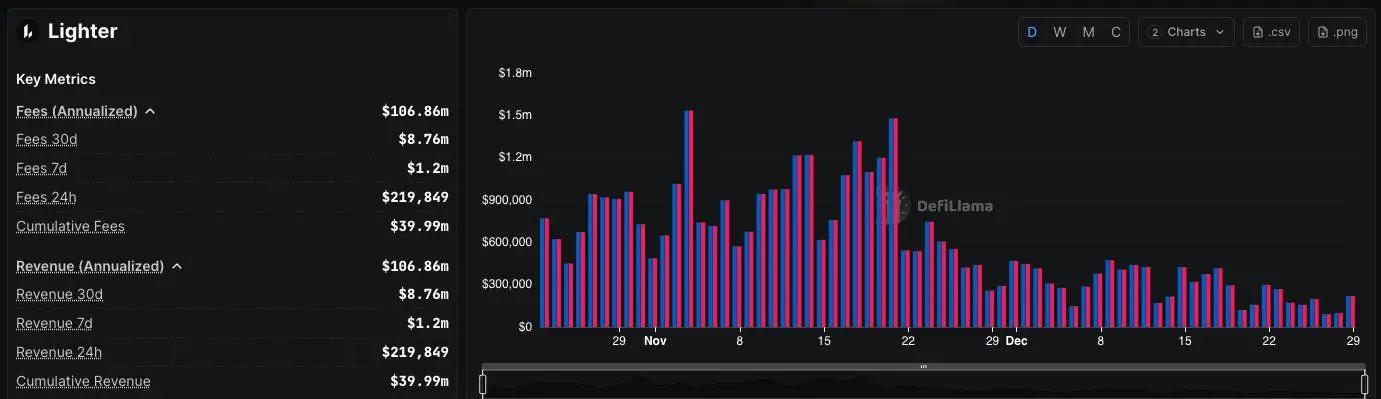Click the $300,000 y-axis label
Viewport: 1381px width, 399px height.
507,284
